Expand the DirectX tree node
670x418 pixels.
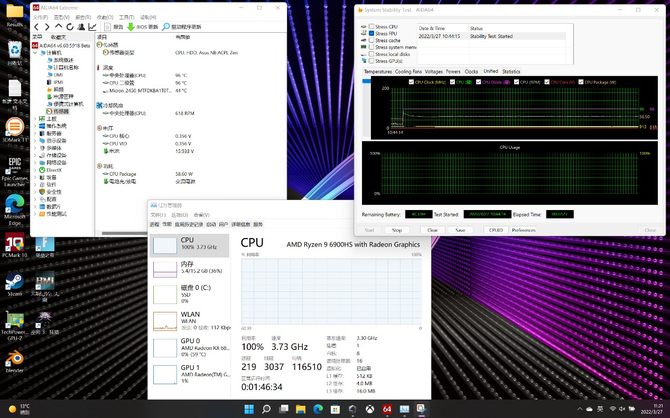36,172
